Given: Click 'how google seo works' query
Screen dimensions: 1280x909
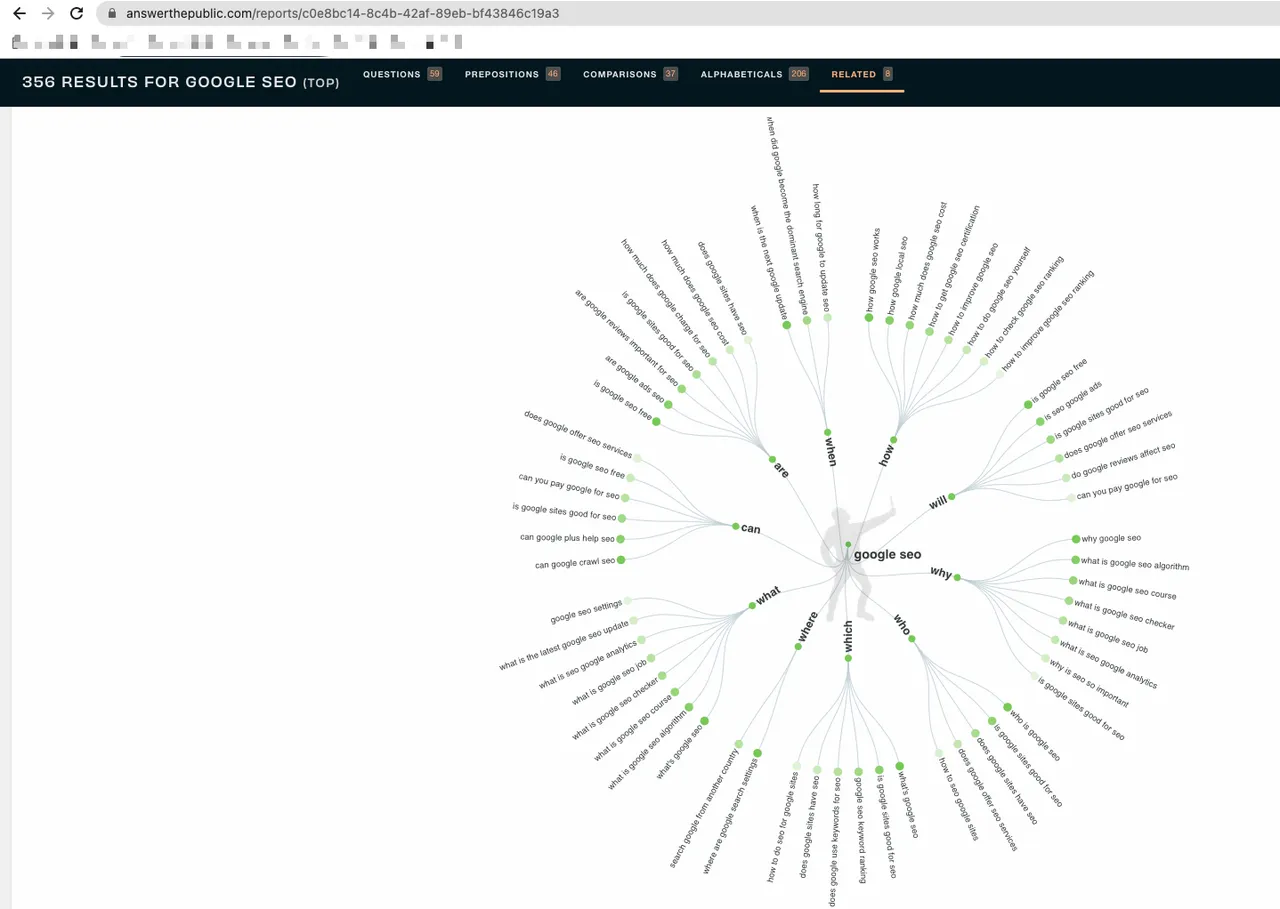Looking at the screenshot, I should (x=872, y=270).
